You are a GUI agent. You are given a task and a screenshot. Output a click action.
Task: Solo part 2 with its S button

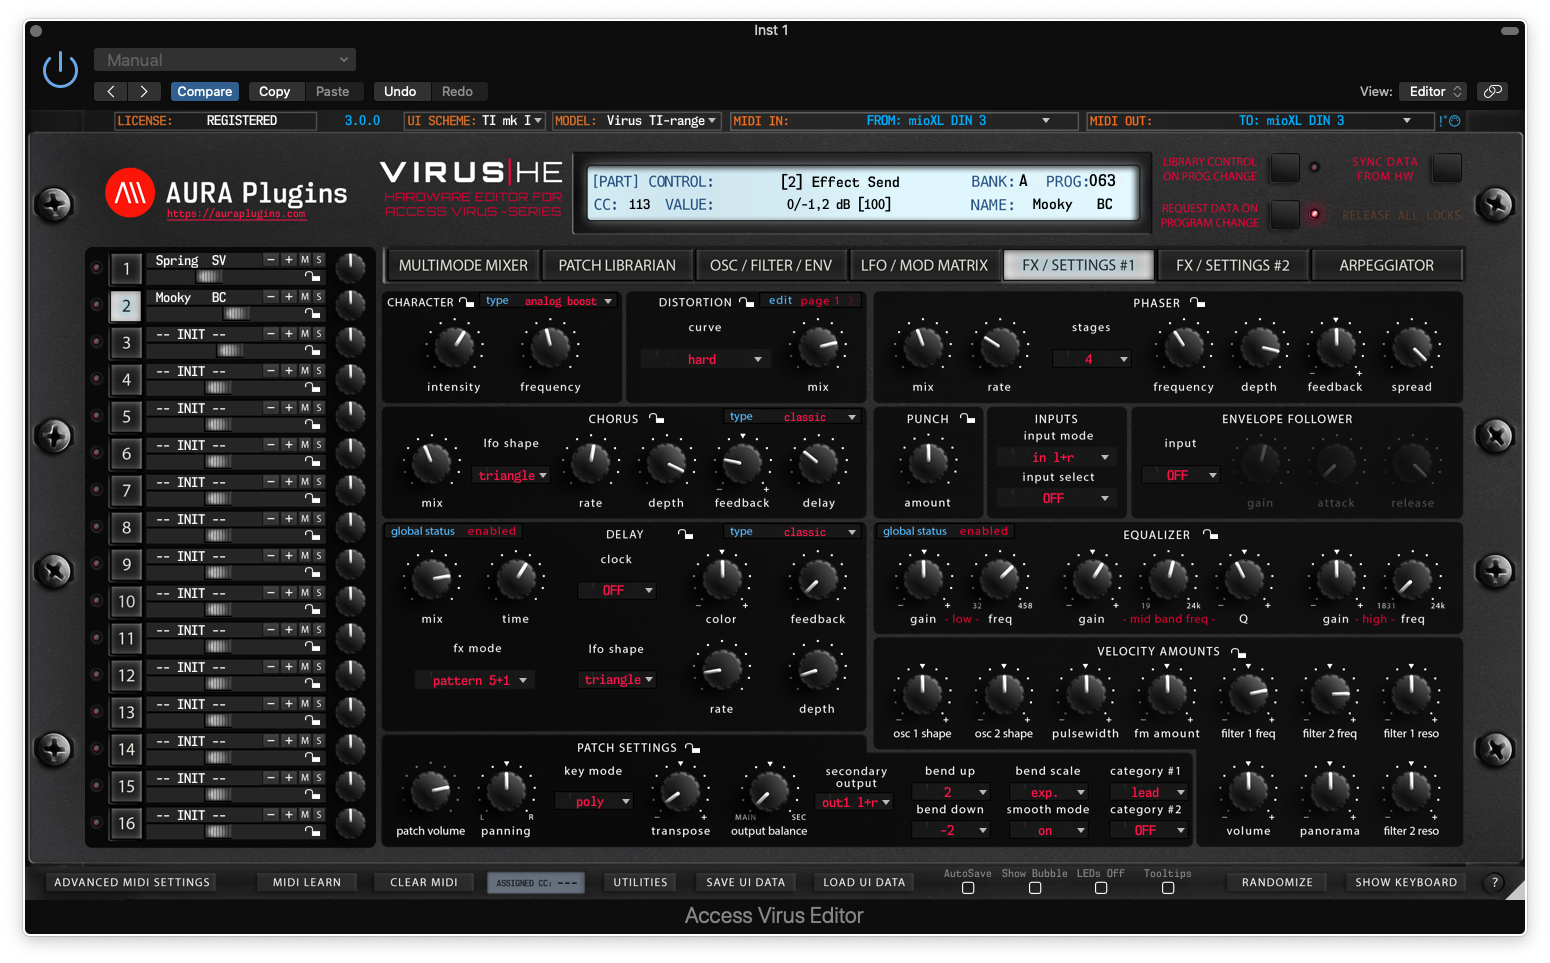click(x=319, y=297)
